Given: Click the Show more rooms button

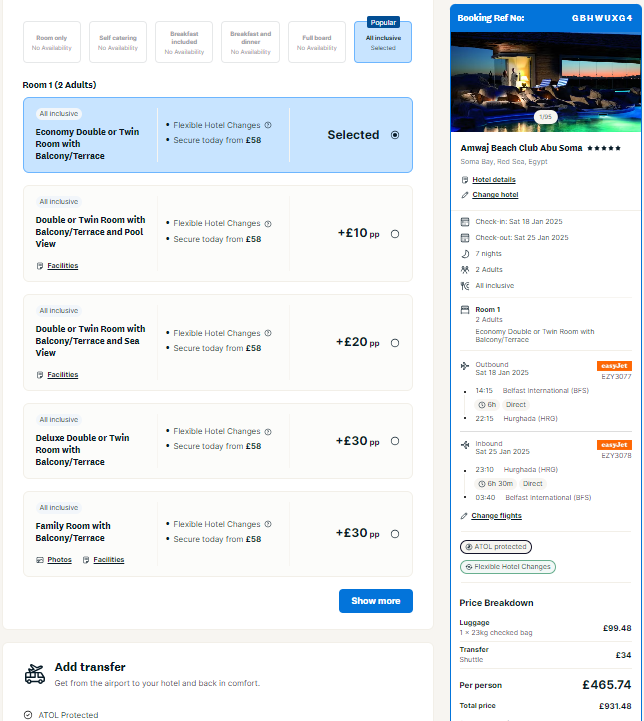Looking at the screenshot, I should [x=376, y=601].
